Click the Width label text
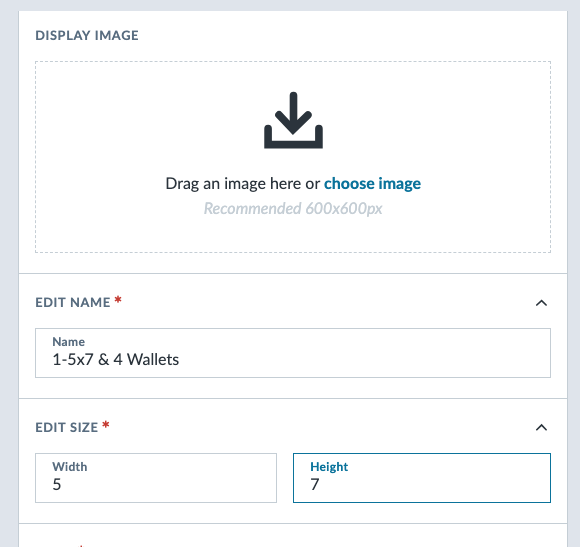The width and height of the screenshot is (580, 547). [70, 467]
